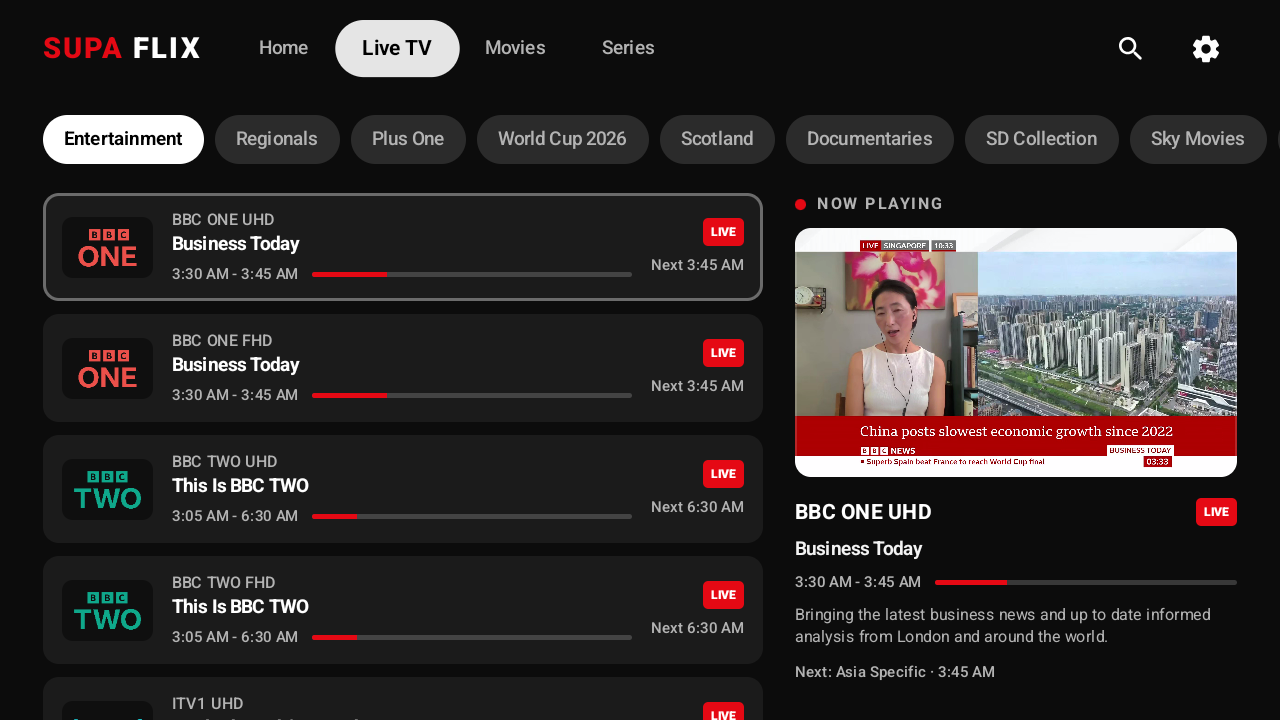Viewport: 1280px width, 720px height.
Task: Select the Entertainment category chip
Action: pyautogui.click(x=123, y=139)
